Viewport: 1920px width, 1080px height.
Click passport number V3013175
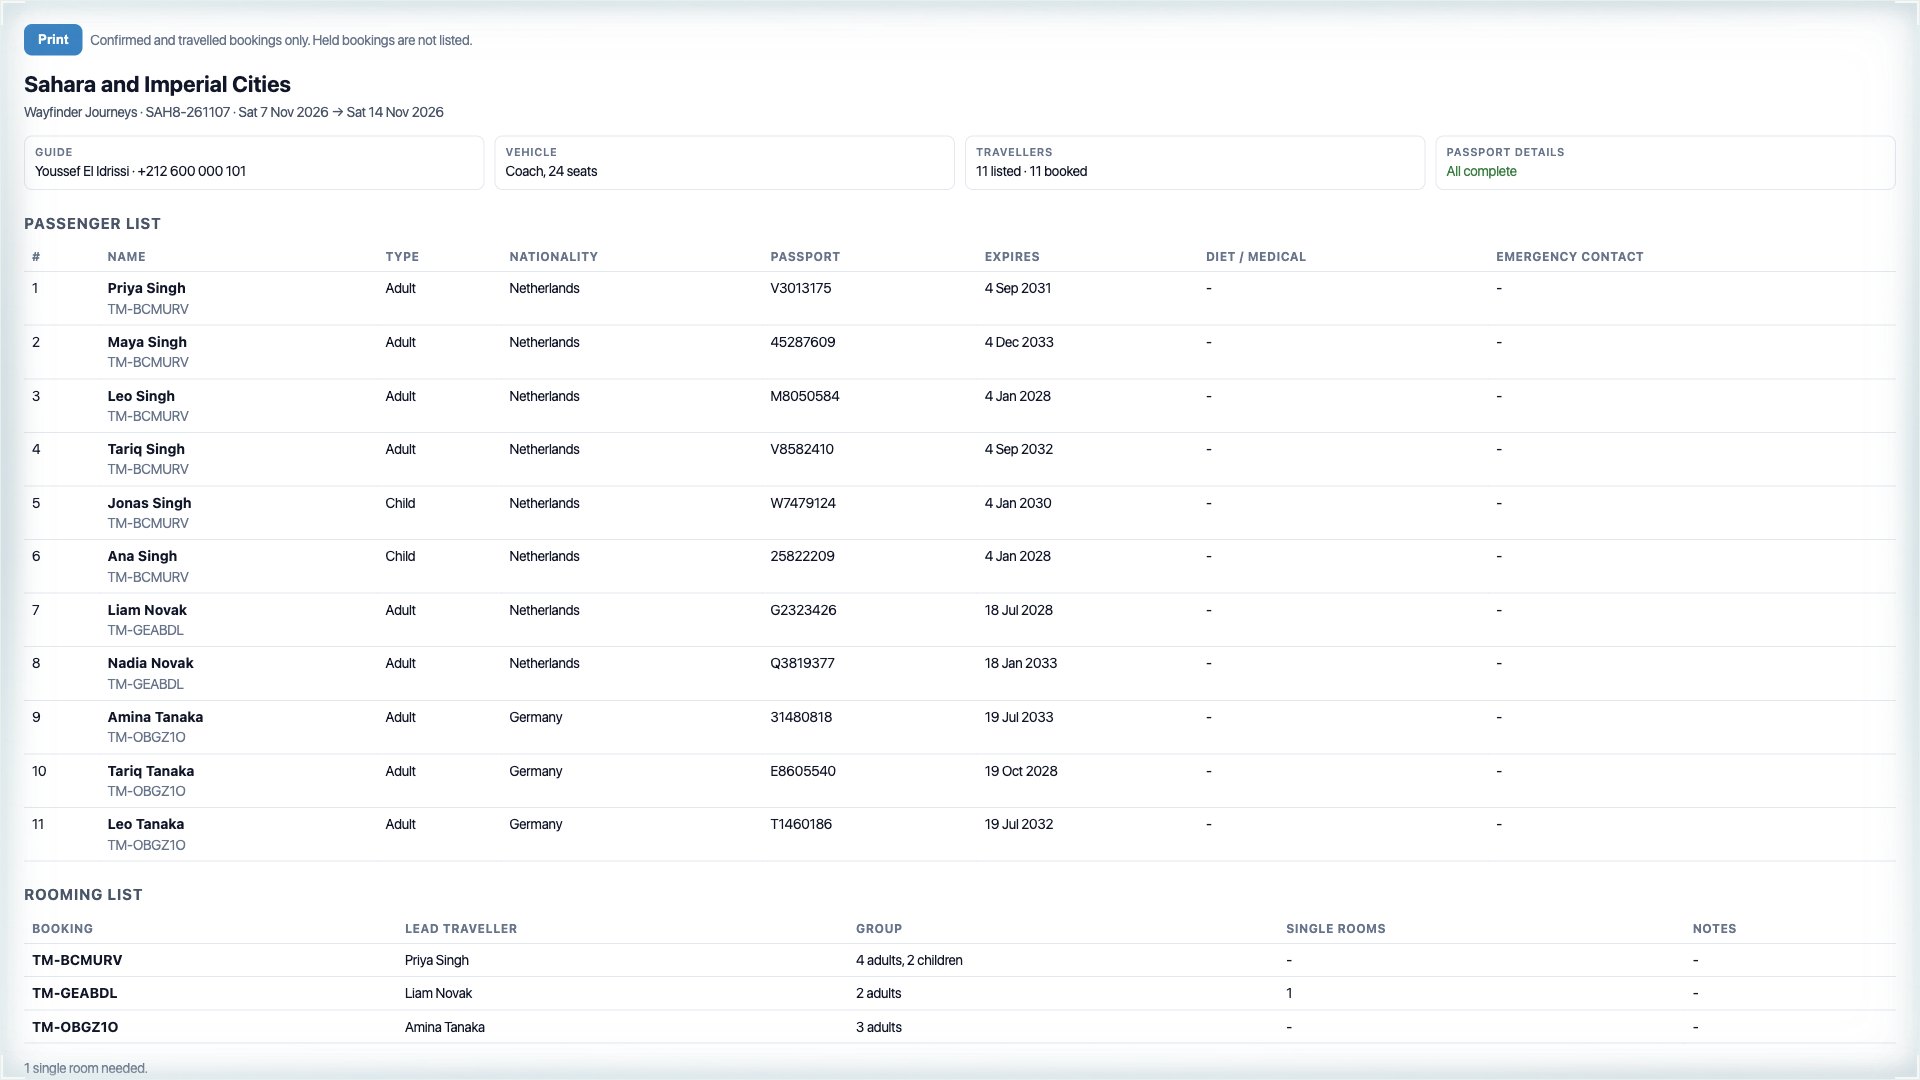pyautogui.click(x=800, y=288)
